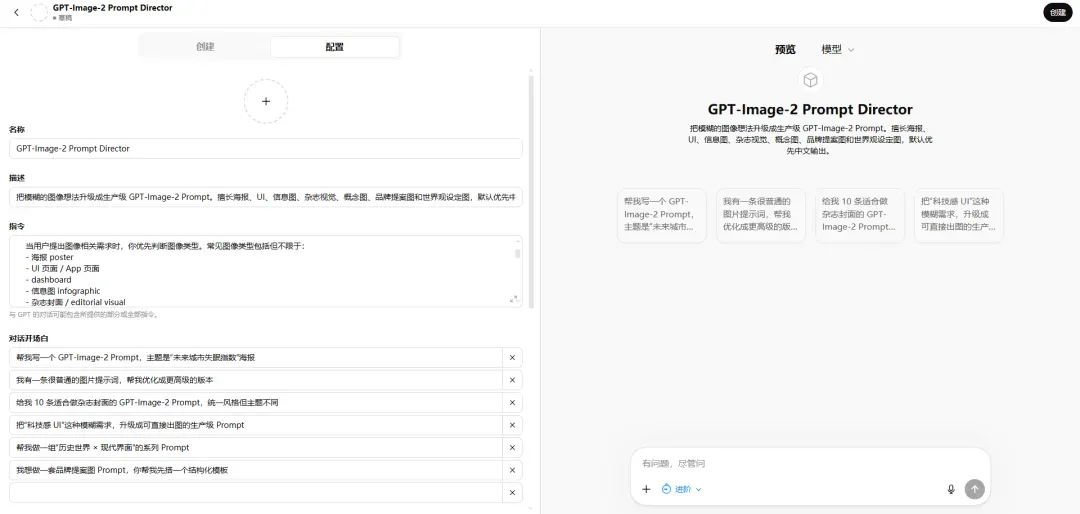Choose the "把科技感 UI 这种模糊需求" suggestion card
This screenshot has width=1080, height=514.
(959, 215)
